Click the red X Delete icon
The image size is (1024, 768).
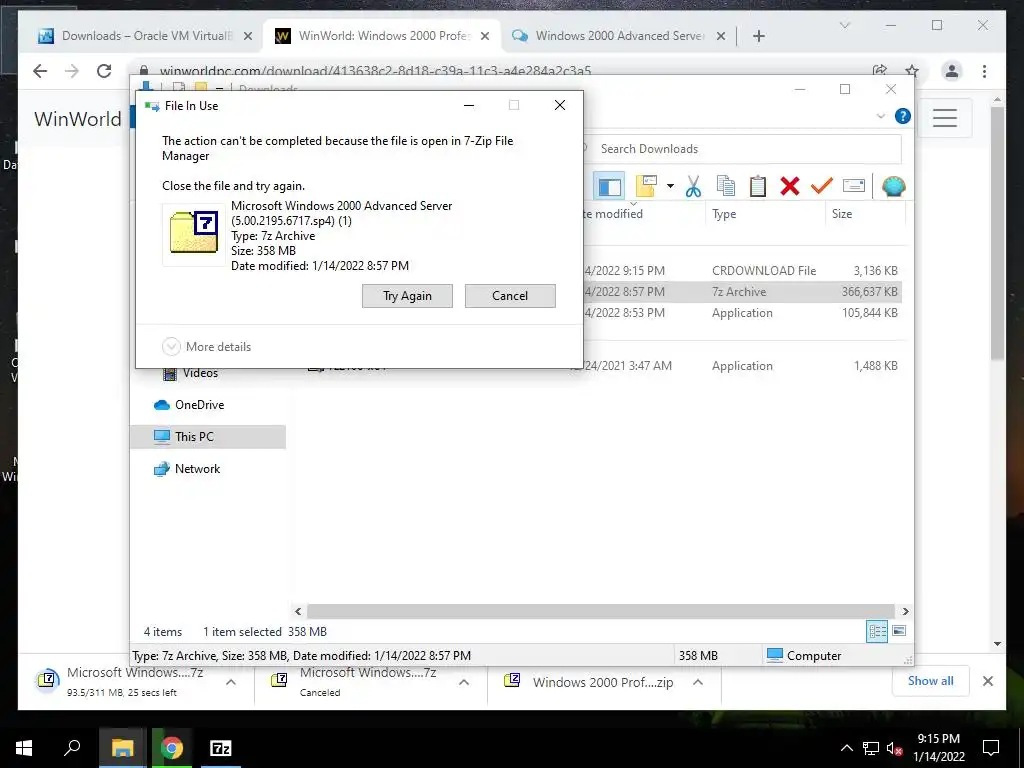(790, 186)
